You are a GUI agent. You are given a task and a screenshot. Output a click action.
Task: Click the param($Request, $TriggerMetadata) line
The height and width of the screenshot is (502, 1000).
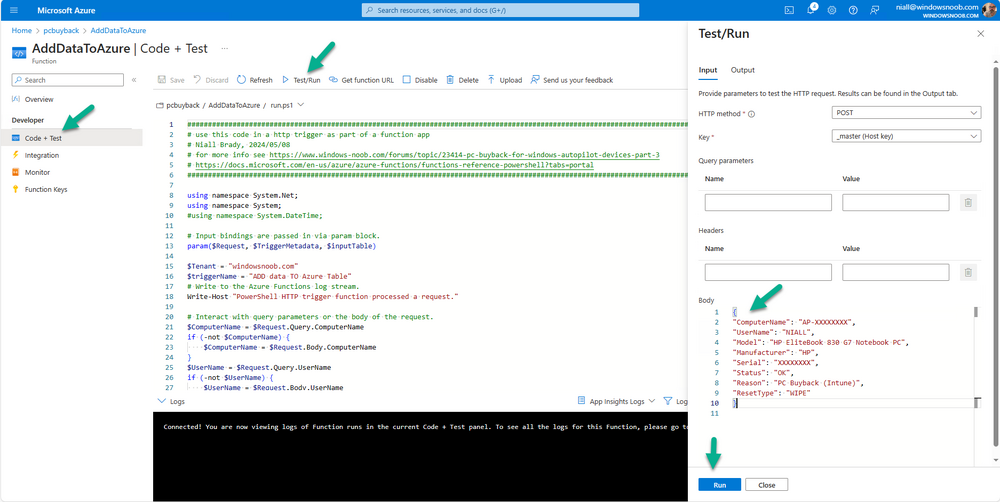(281, 246)
